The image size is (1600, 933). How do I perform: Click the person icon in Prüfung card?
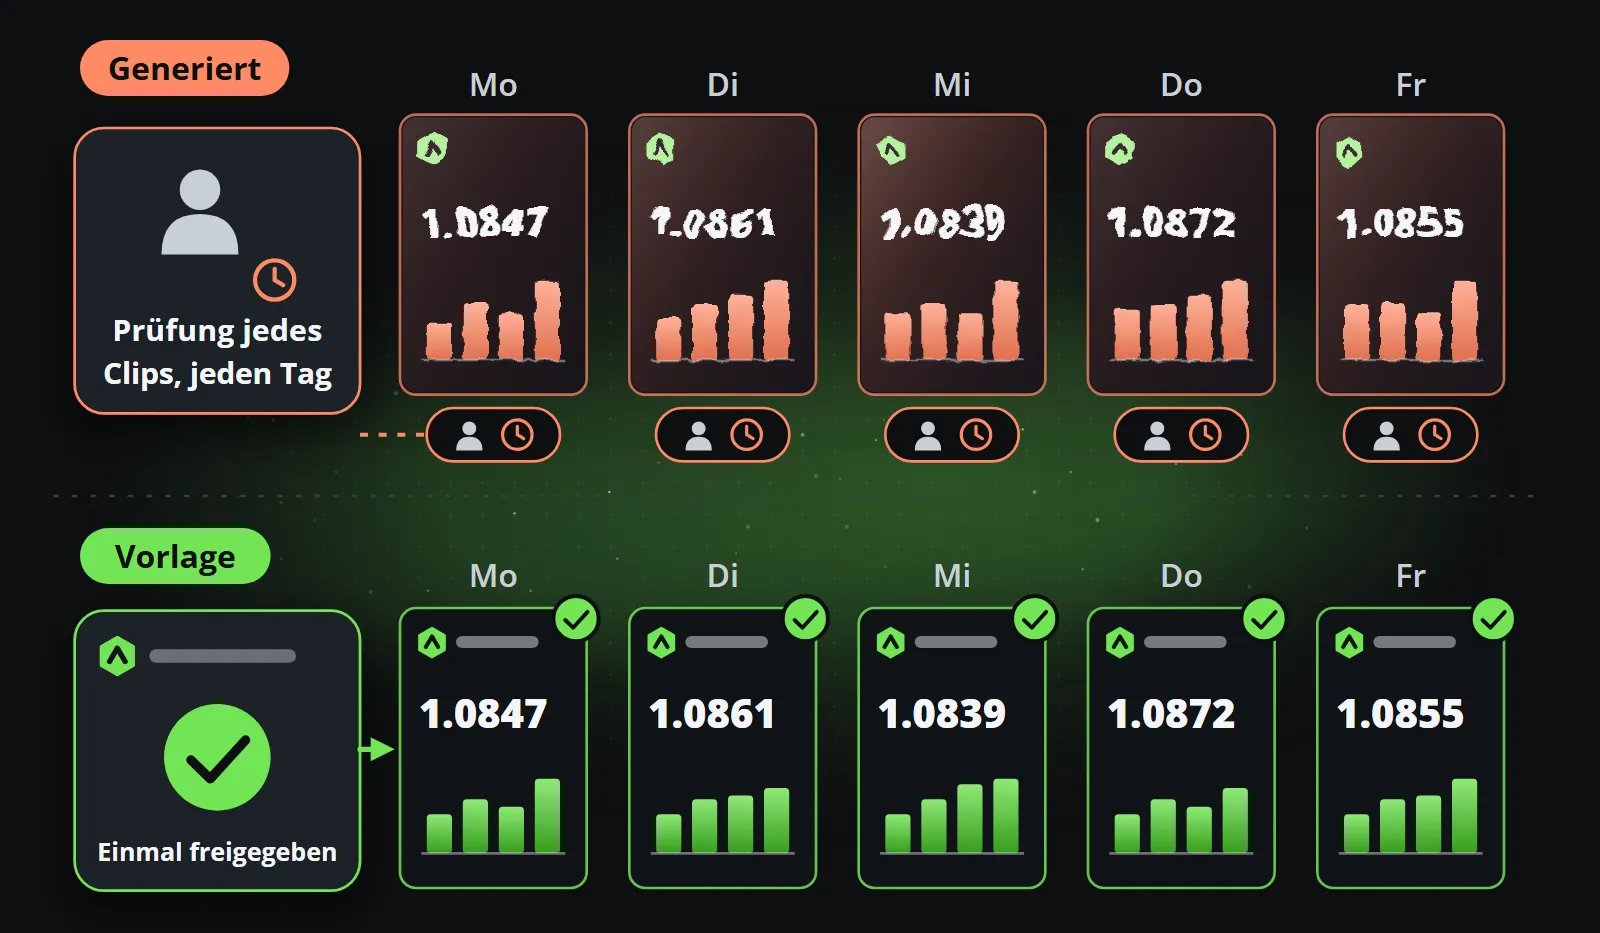tap(200, 212)
